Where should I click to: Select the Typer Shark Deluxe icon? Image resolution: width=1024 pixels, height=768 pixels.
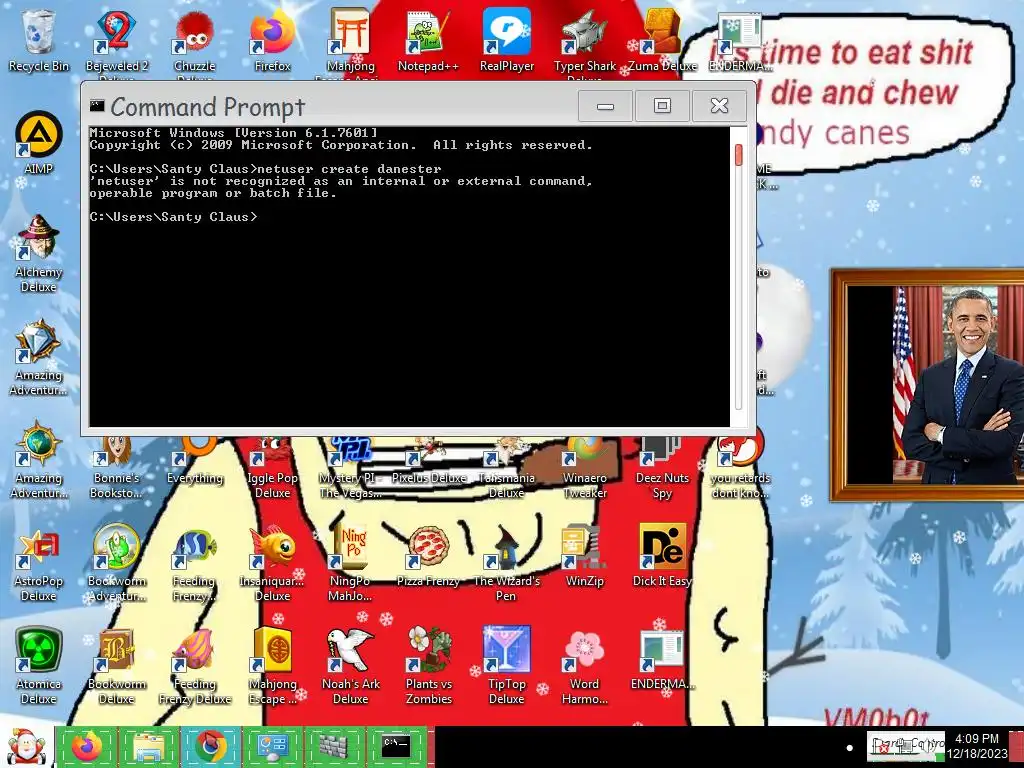point(584,39)
